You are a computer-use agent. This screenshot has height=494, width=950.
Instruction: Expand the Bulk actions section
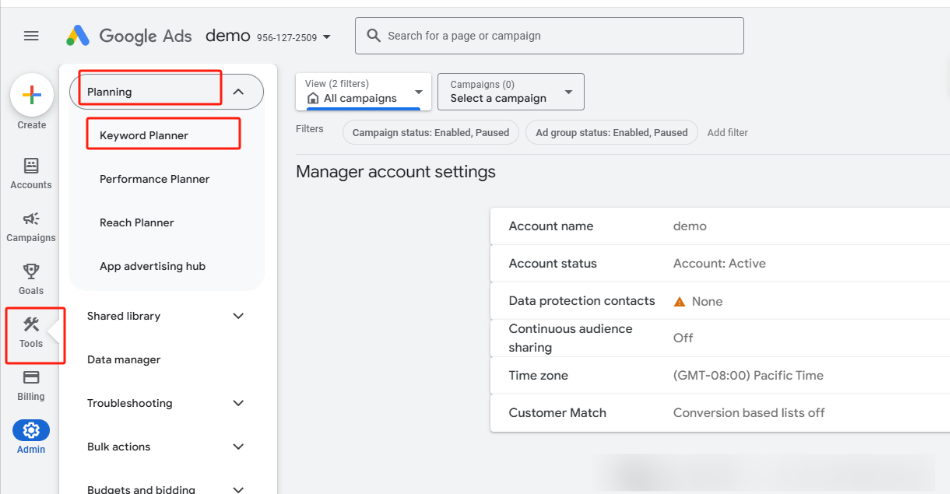(x=238, y=447)
